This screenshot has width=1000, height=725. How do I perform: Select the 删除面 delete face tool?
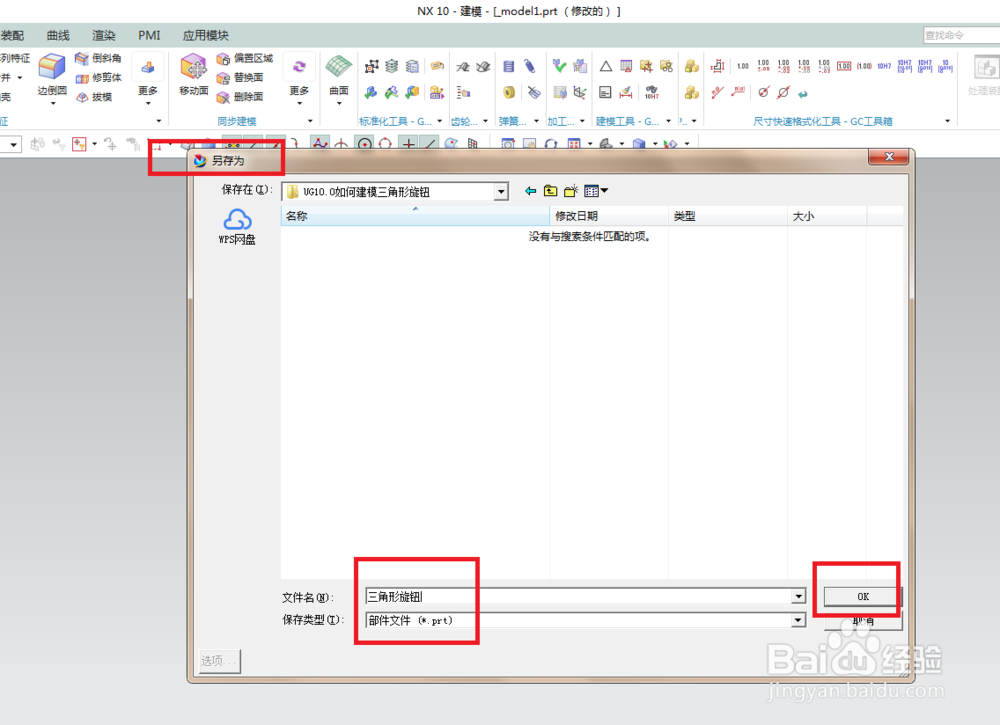(x=240, y=97)
